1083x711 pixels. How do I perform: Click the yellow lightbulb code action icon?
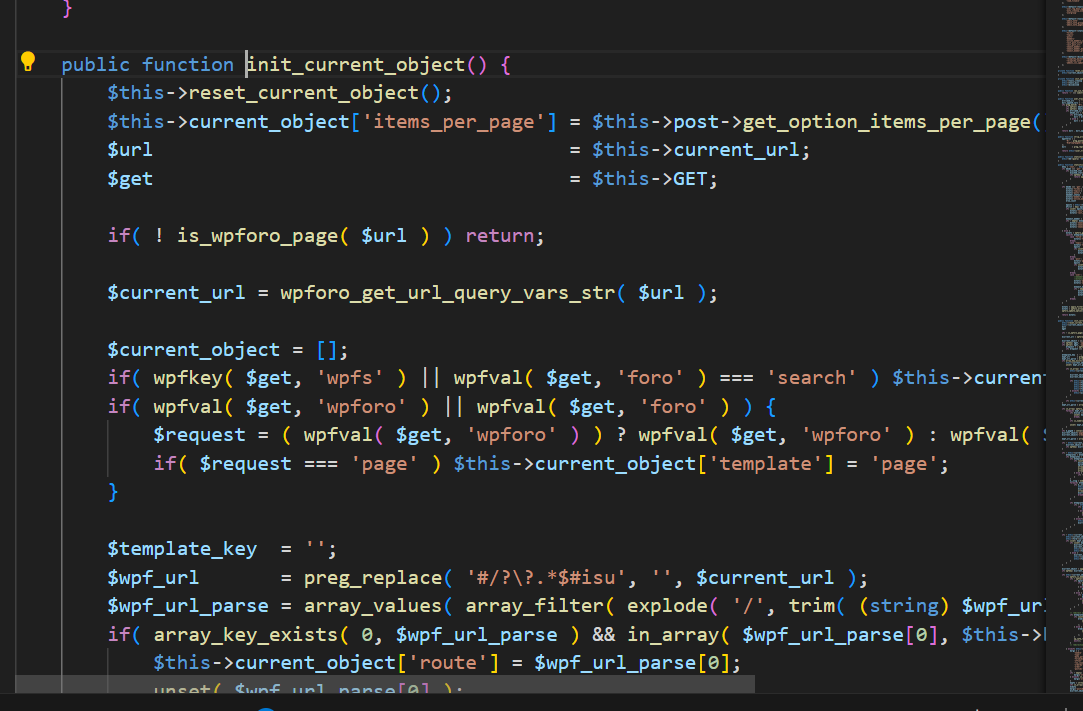[x=28, y=61]
